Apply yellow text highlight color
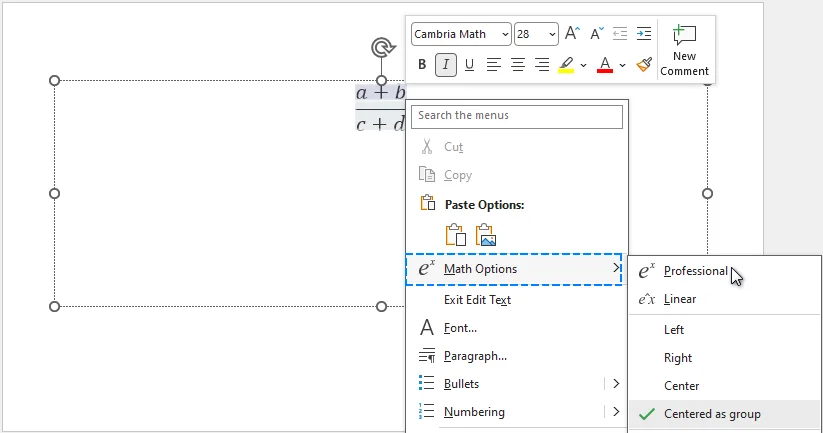Viewport: 823px width, 433px height. (566, 65)
